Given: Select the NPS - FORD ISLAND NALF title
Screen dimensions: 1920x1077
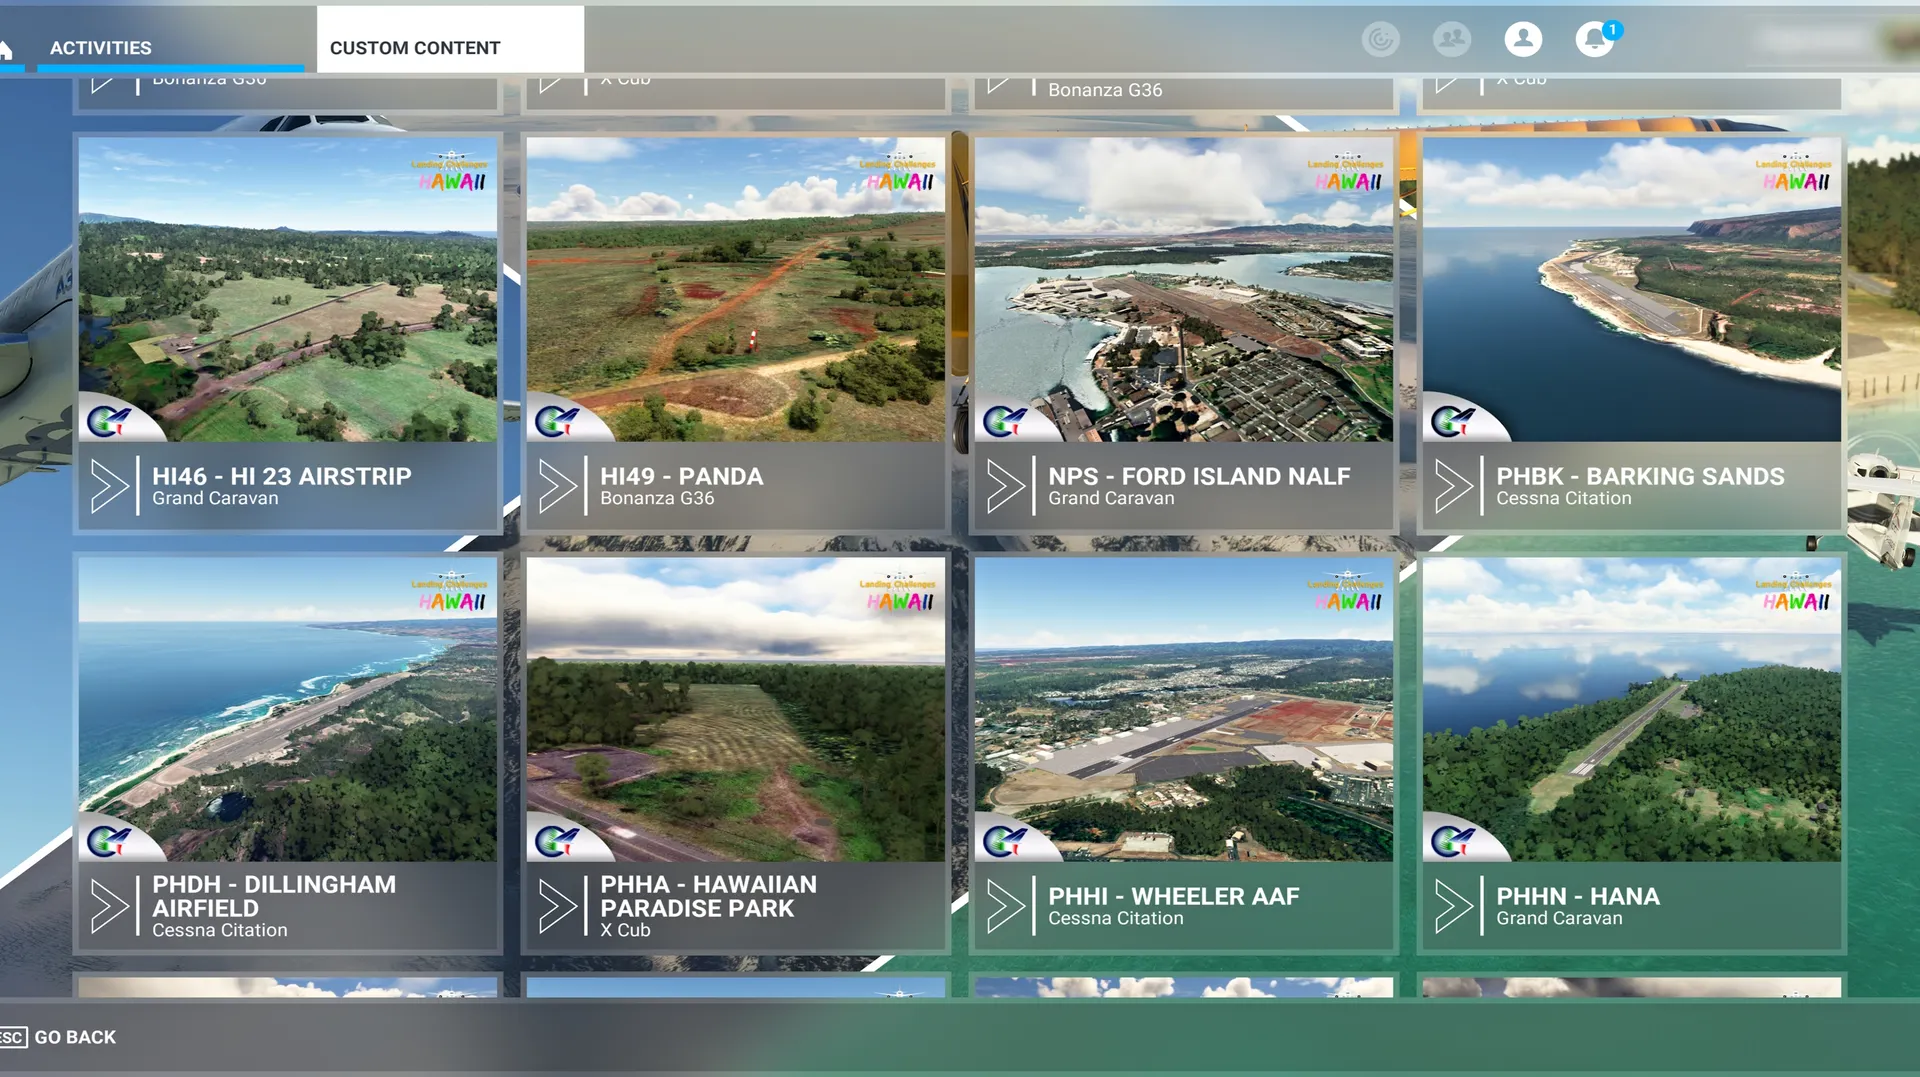Looking at the screenshot, I should click(1199, 476).
